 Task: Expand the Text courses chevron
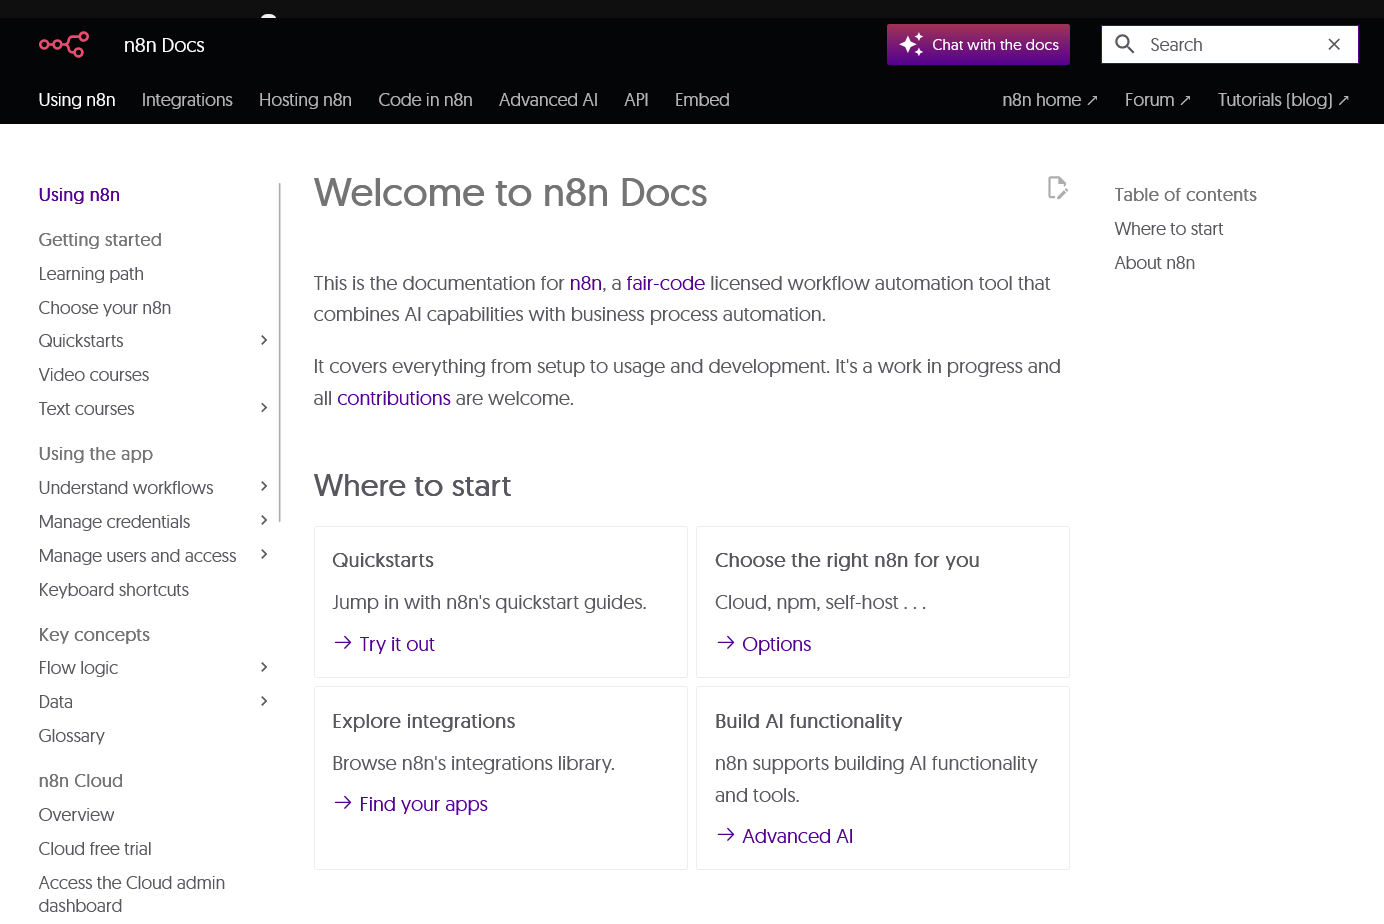[x=264, y=408]
